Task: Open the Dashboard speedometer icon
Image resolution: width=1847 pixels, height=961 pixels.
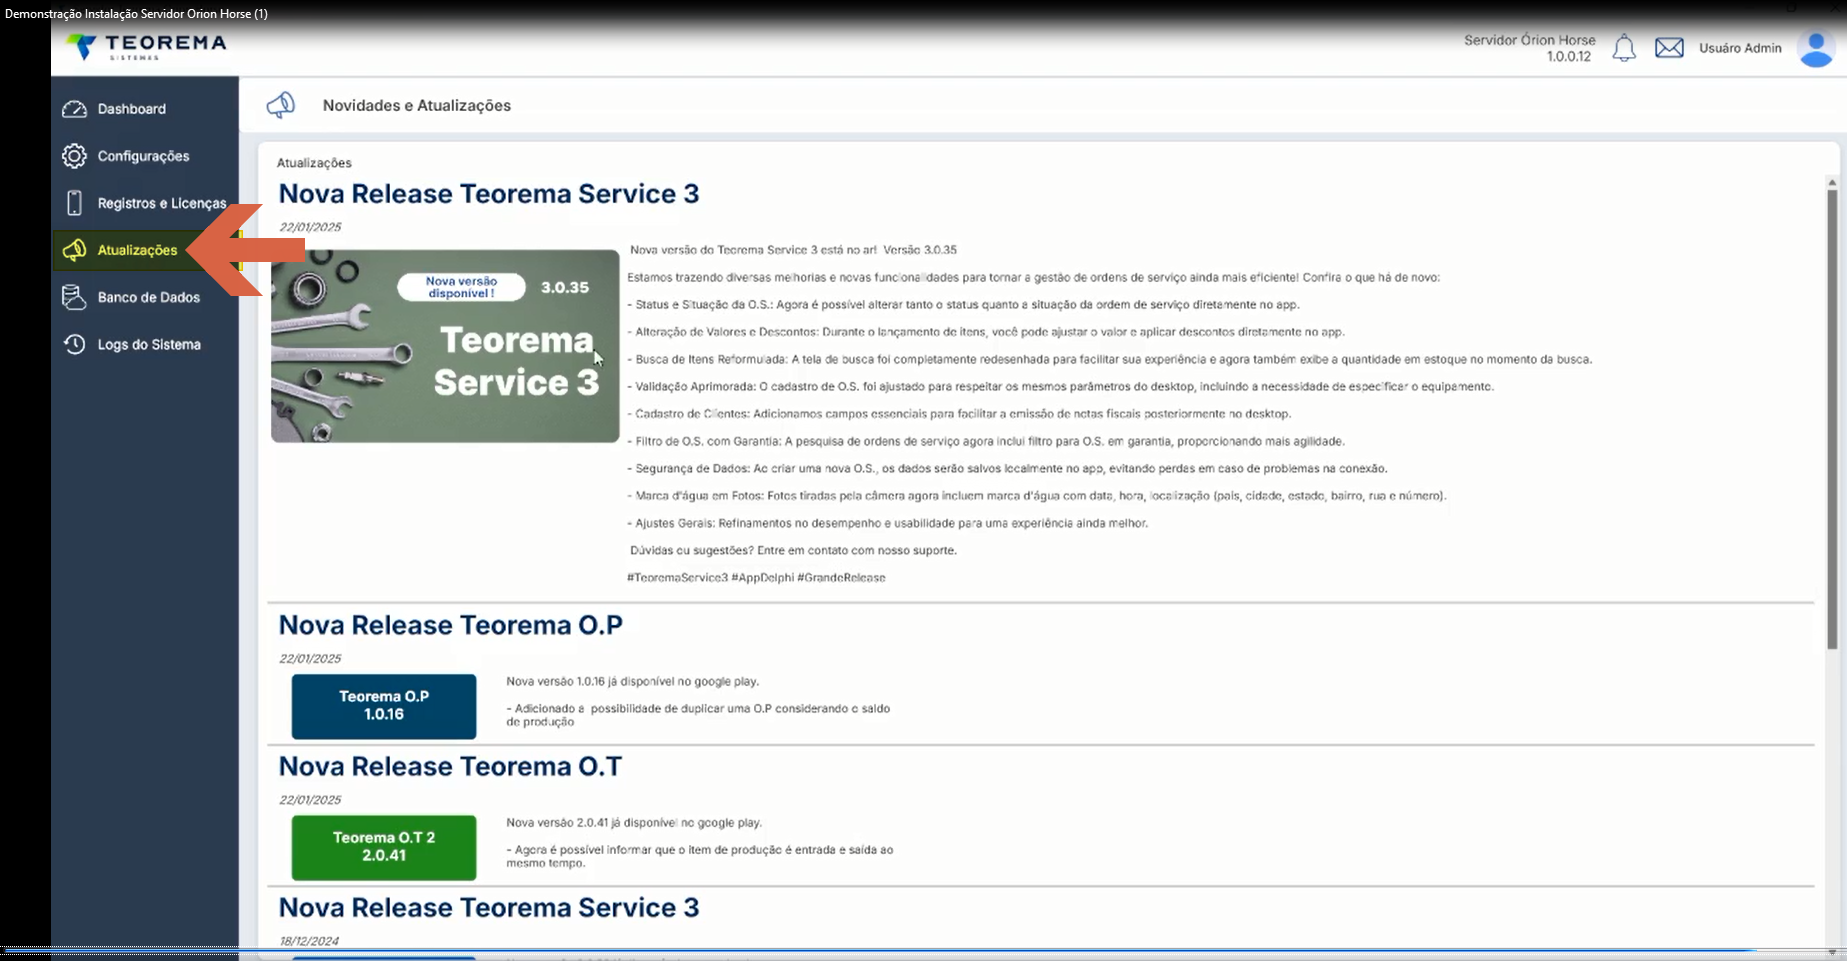Action: 74,109
